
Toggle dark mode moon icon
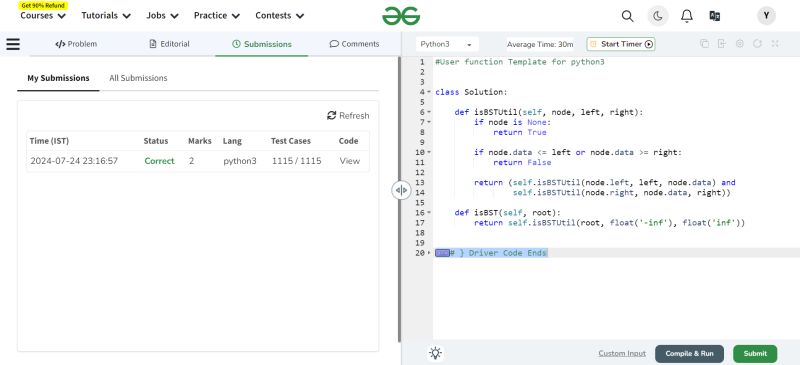(658, 16)
